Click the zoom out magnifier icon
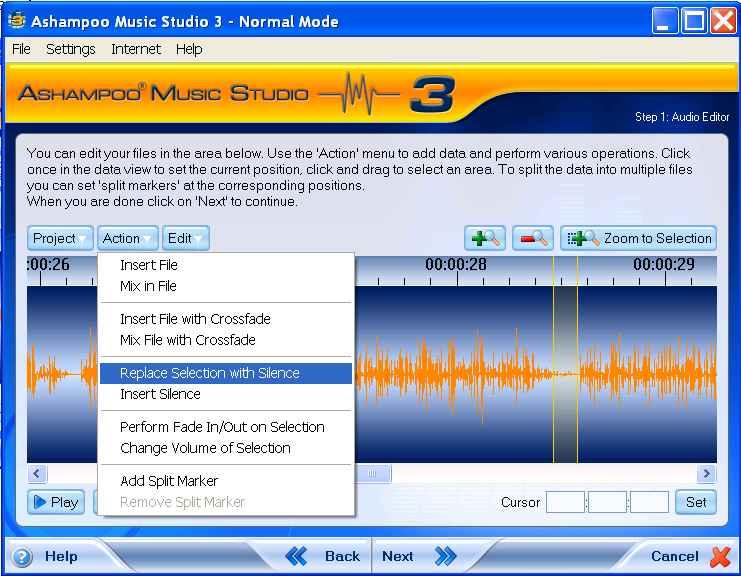The height and width of the screenshot is (576, 741). tap(532, 238)
